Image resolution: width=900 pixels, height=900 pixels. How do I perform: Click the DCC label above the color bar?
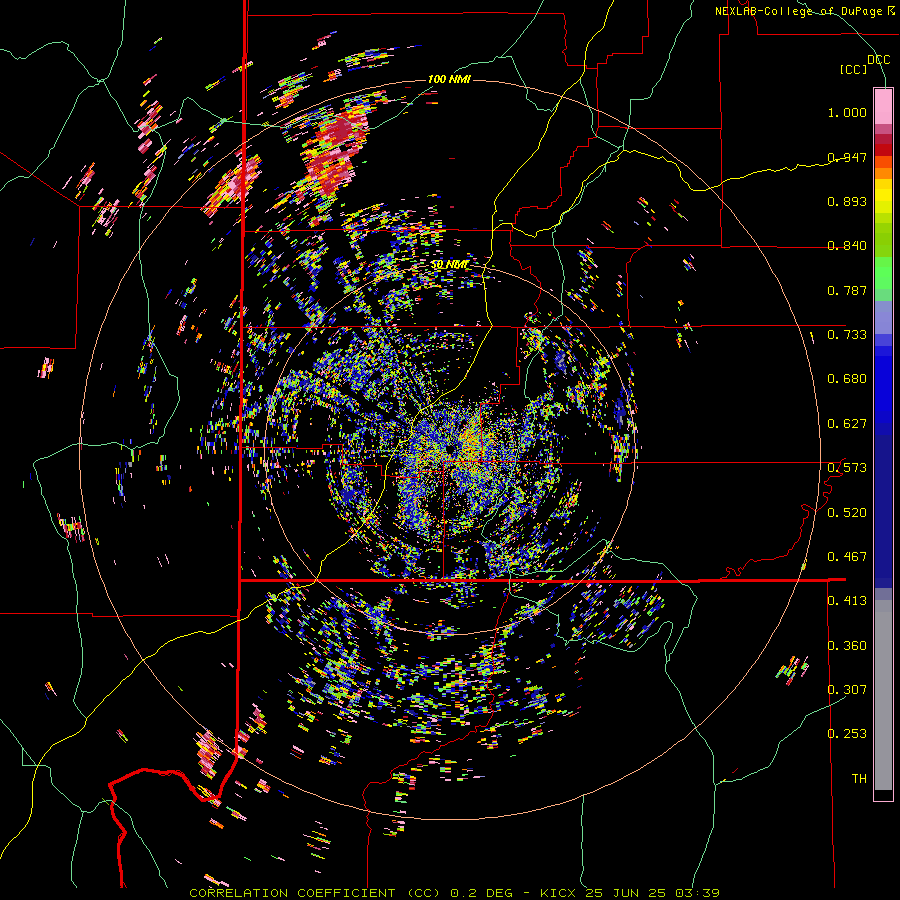click(878, 60)
